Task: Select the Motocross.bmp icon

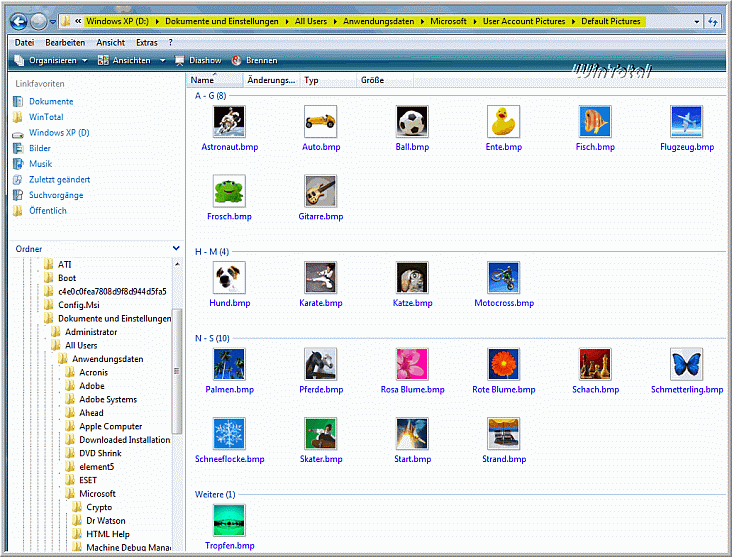Action: coord(503,277)
